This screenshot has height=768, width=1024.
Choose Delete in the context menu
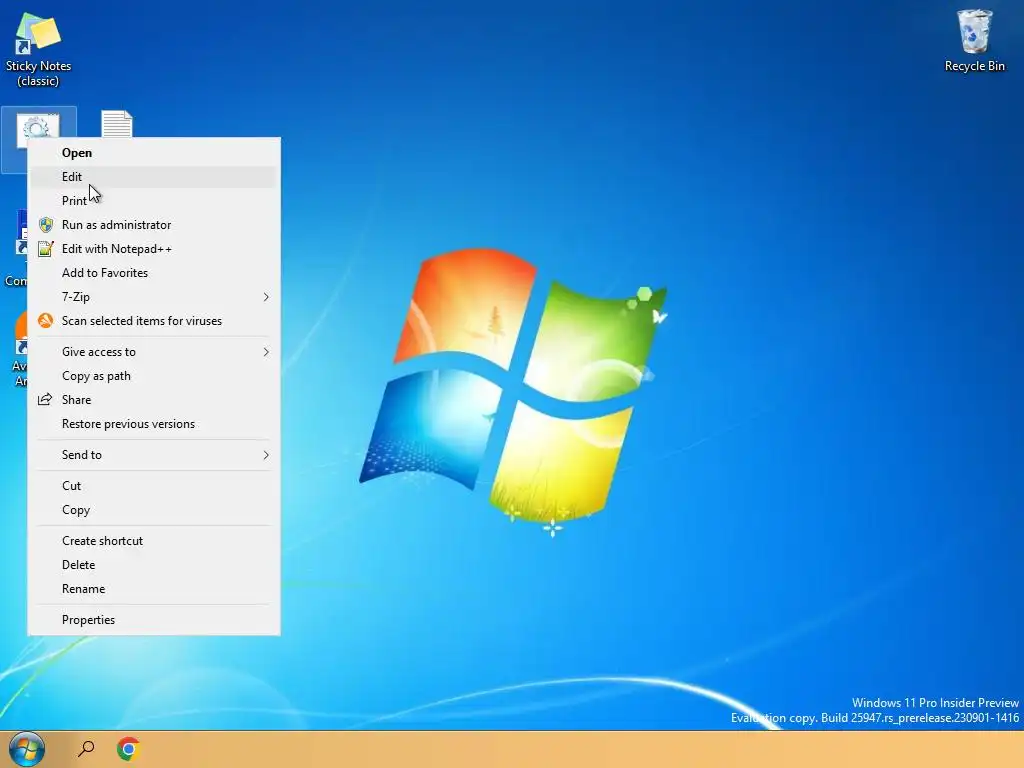tap(154, 565)
